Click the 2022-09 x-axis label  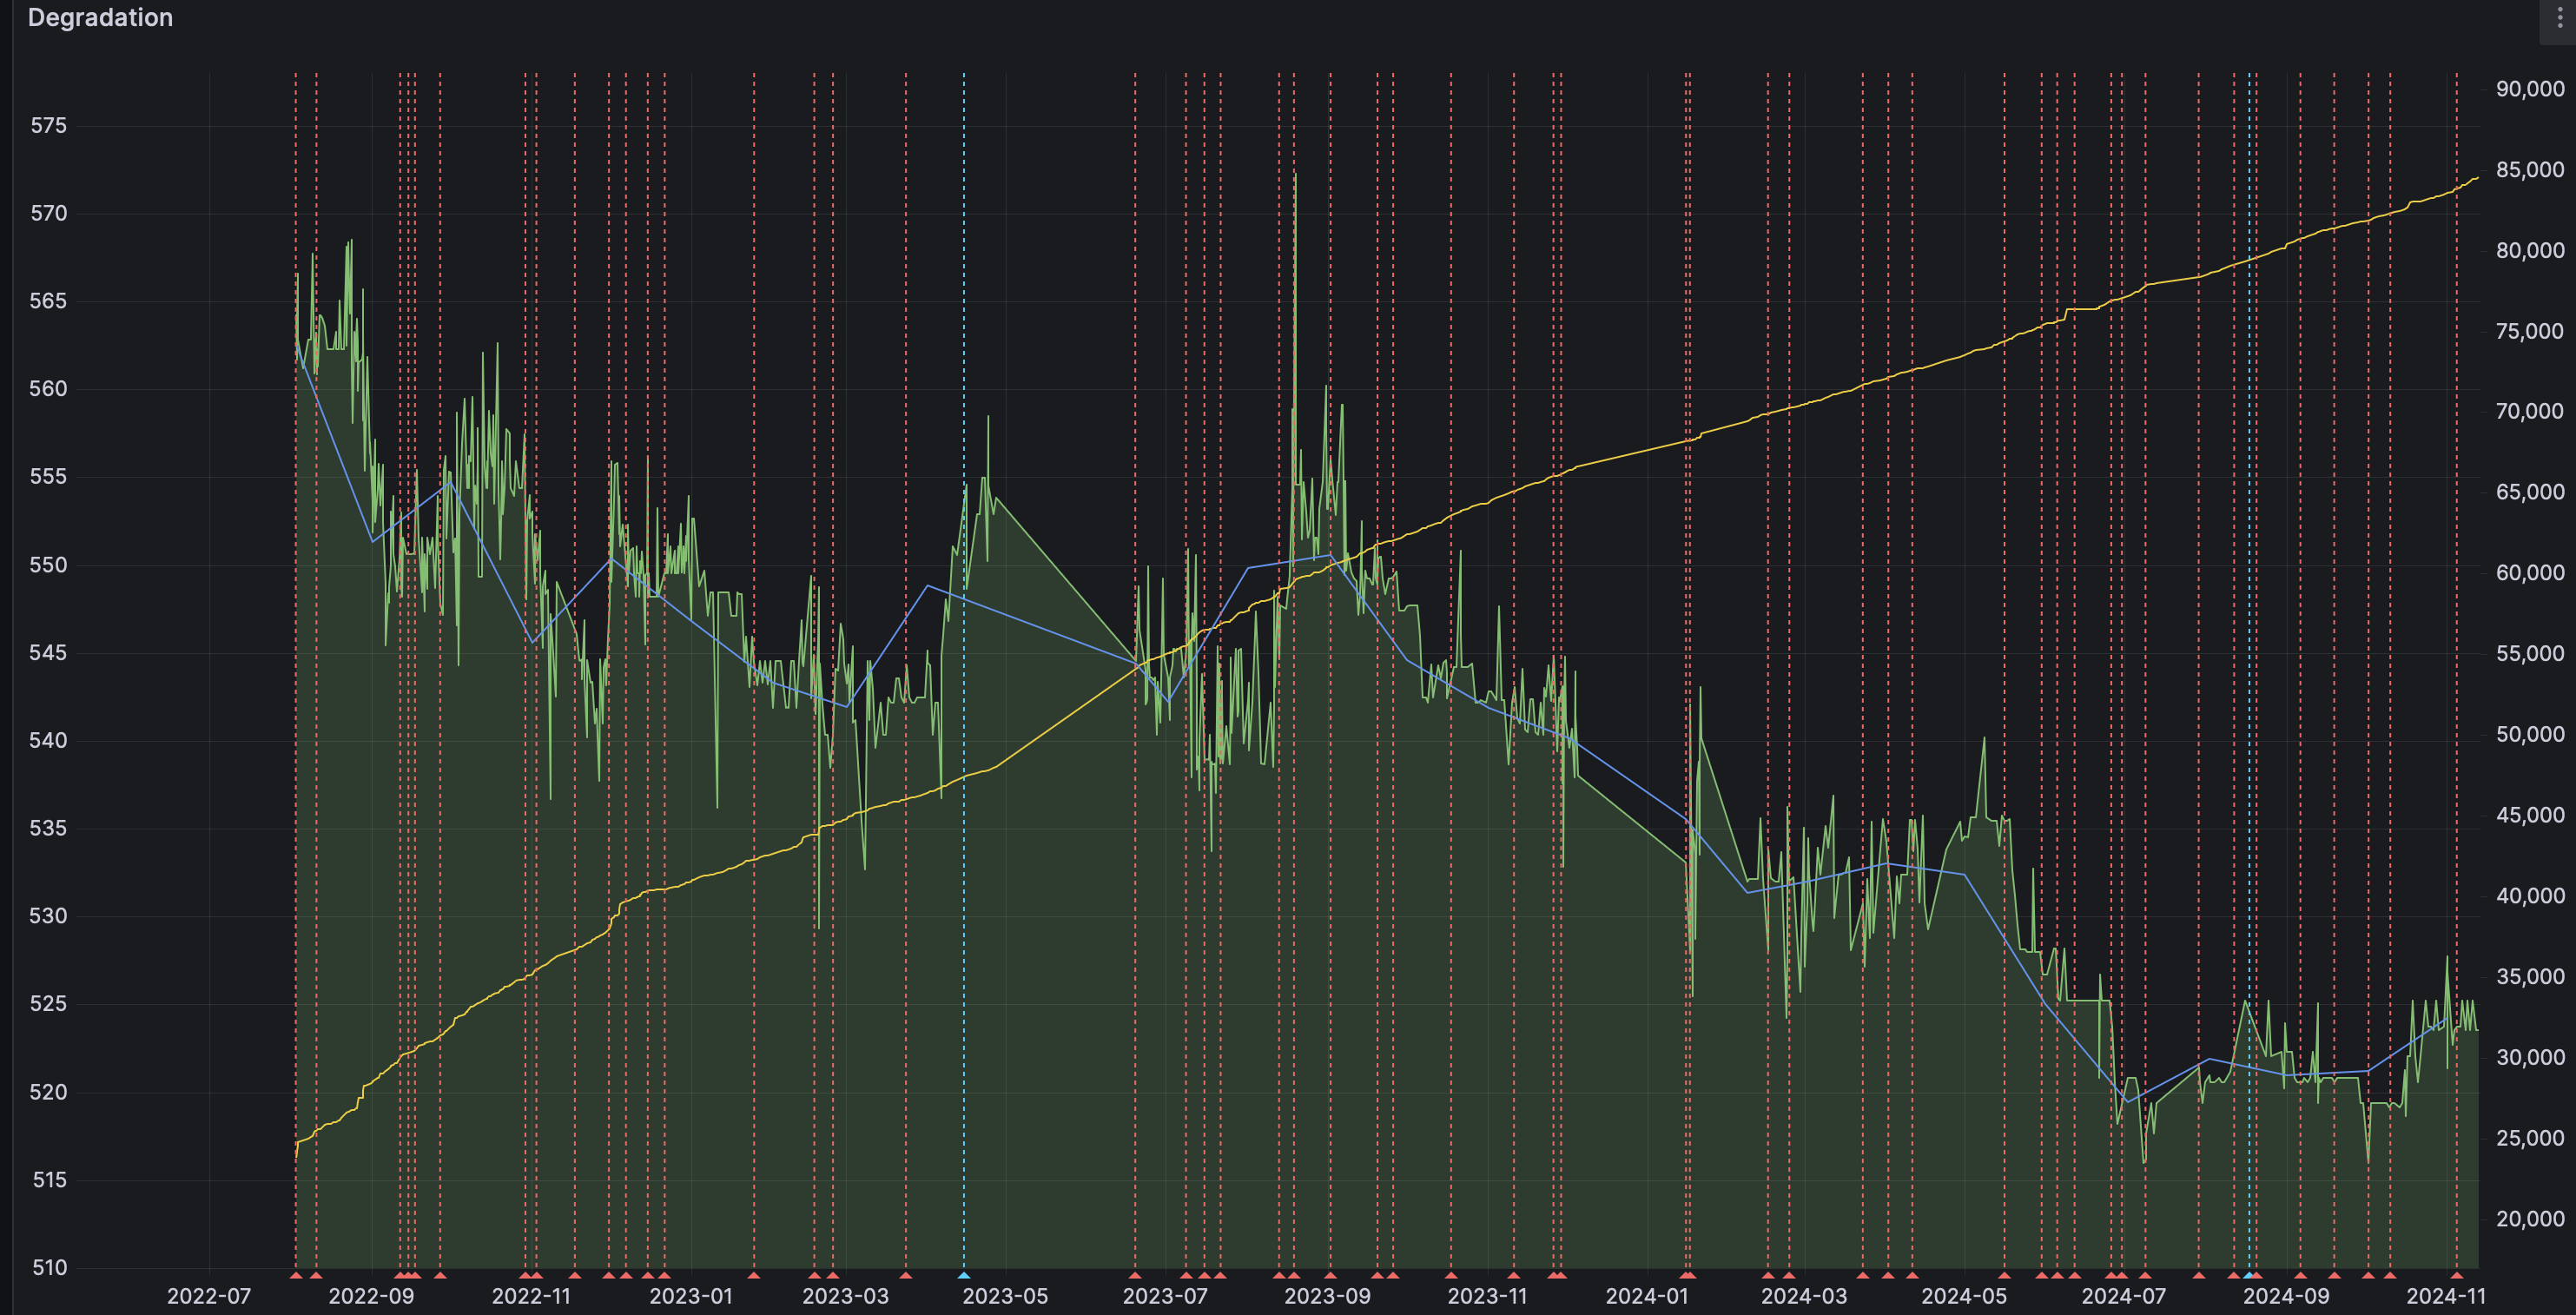point(371,1296)
